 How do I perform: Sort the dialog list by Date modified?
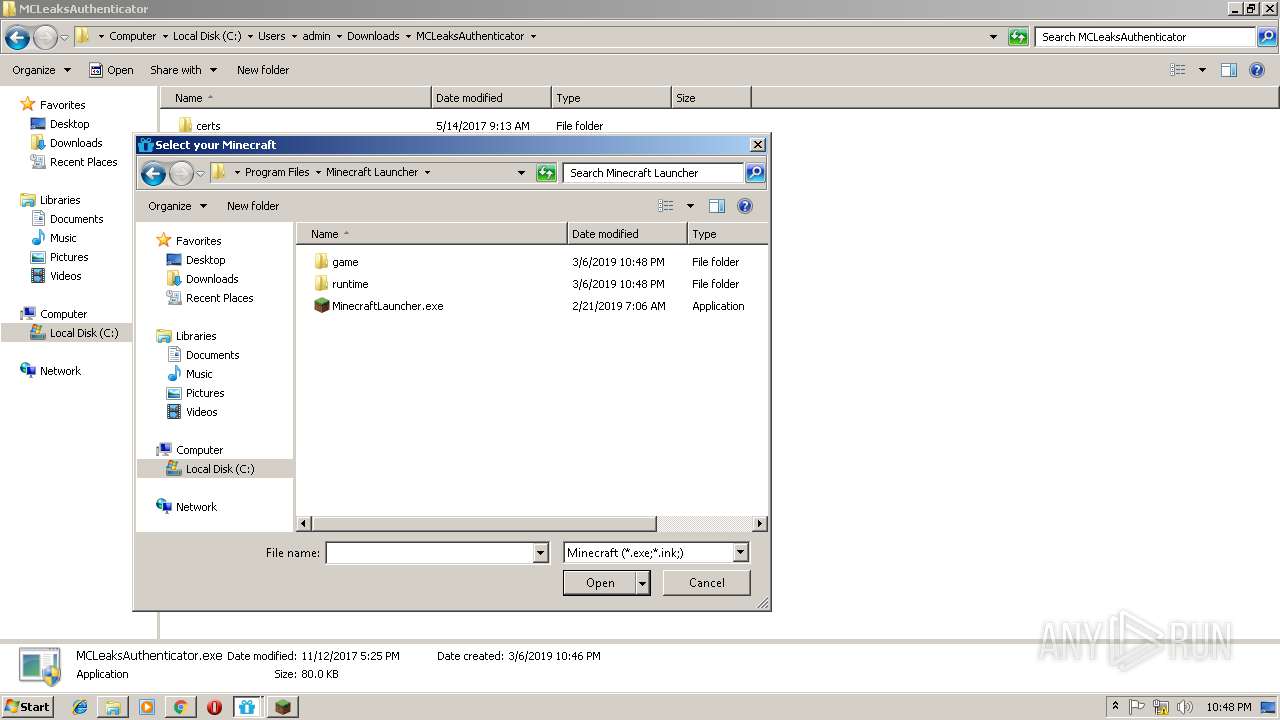tap(627, 234)
